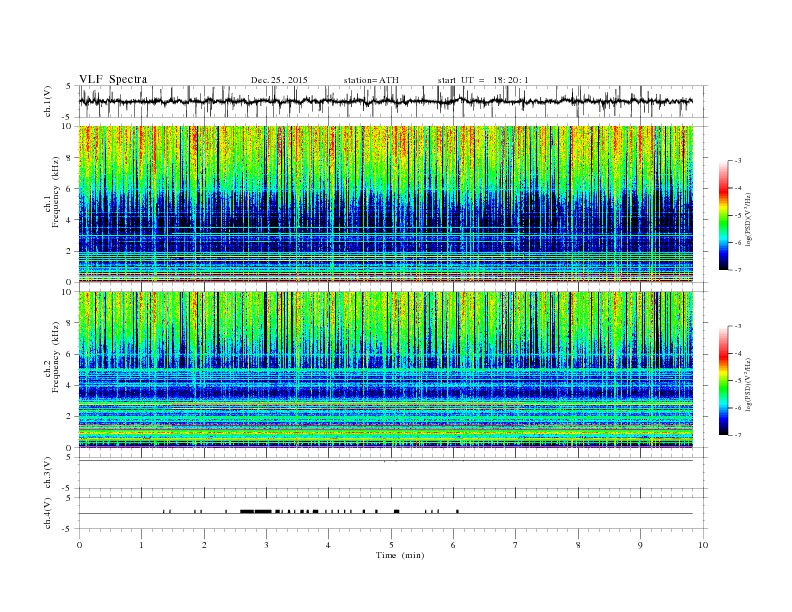Screen dimensions: 792x612
Task: Click the "ch.4(V)" axis label
Action: 48,513
